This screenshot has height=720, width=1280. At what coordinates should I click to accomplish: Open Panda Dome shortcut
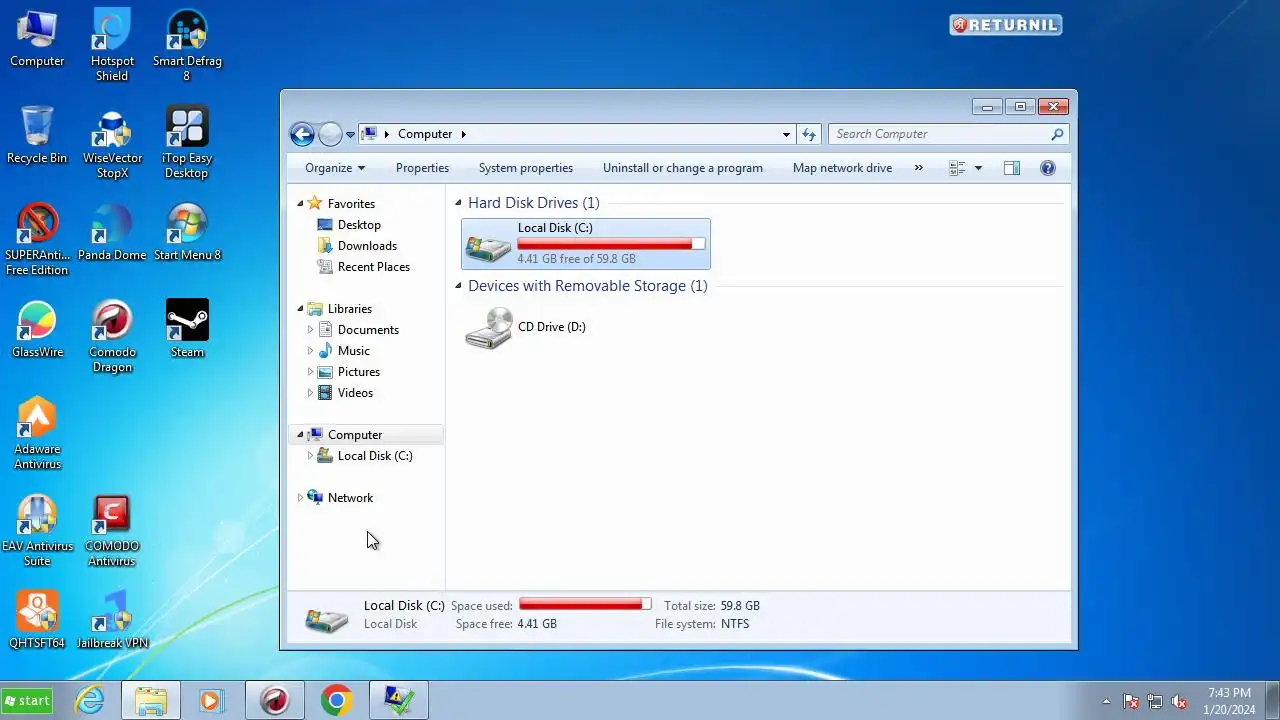[112, 233]
